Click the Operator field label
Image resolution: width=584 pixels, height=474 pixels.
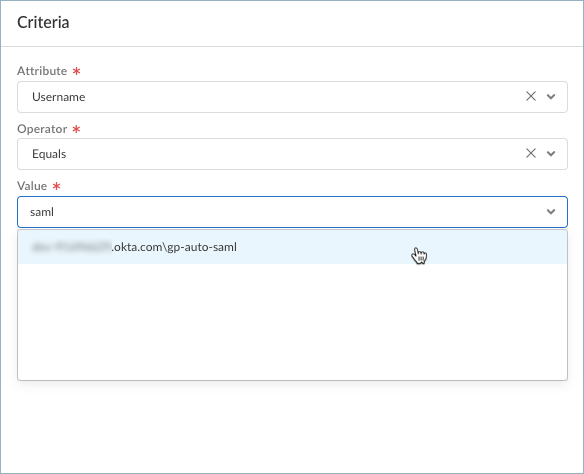tap(42, 129)
